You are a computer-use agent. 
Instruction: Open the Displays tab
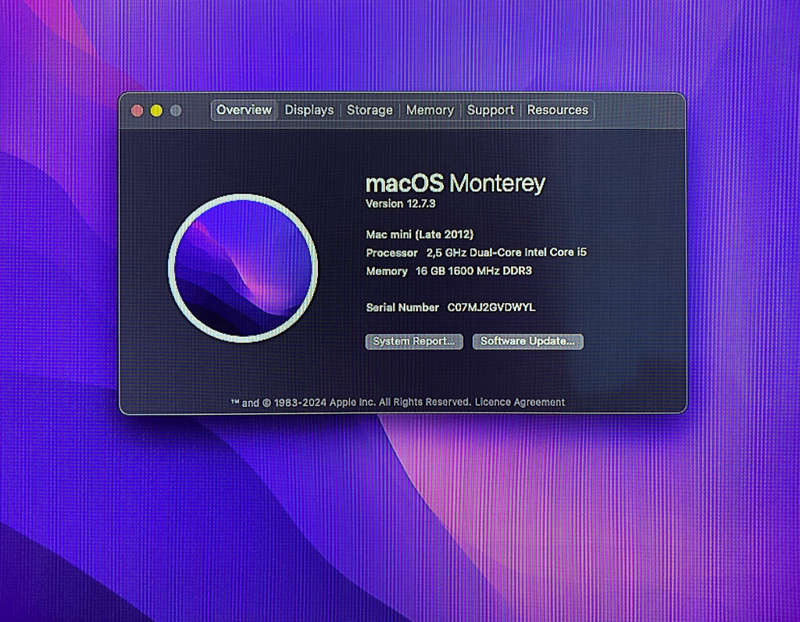[x=309, y=110]
